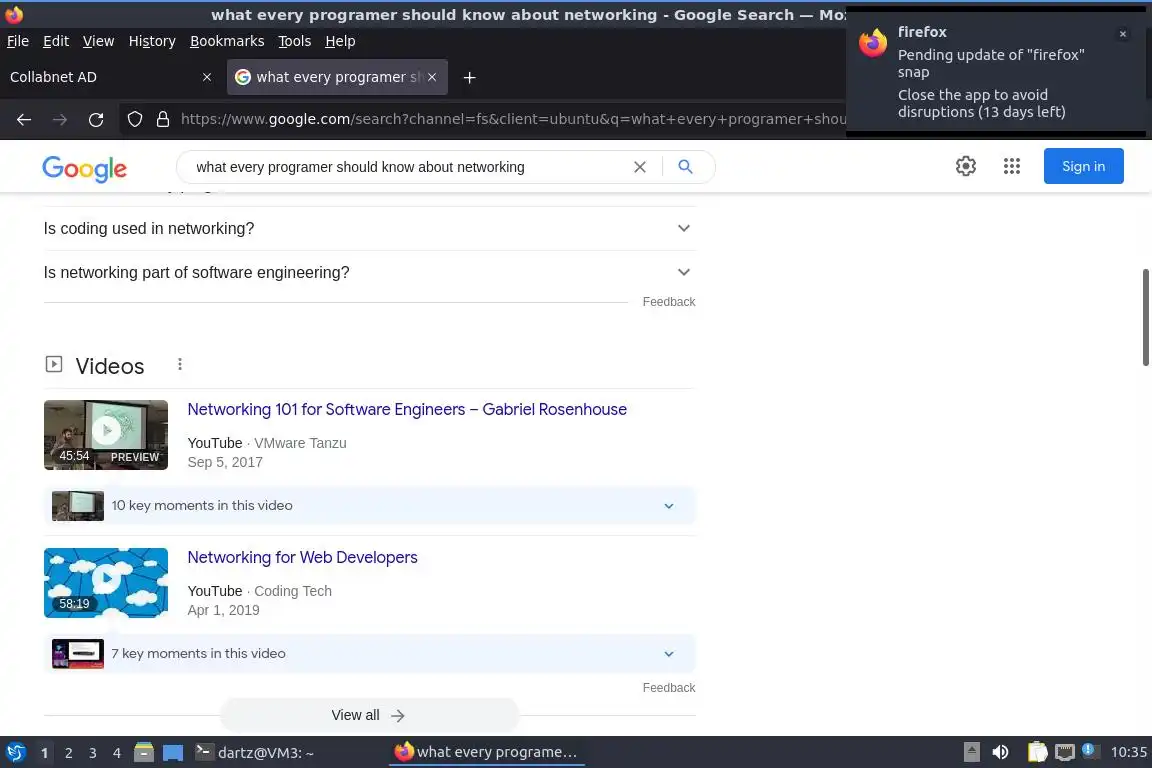Switch to the Collabnet AD tab
Viewport: 1152px width, 768px height.
click(x=110, y=77)
